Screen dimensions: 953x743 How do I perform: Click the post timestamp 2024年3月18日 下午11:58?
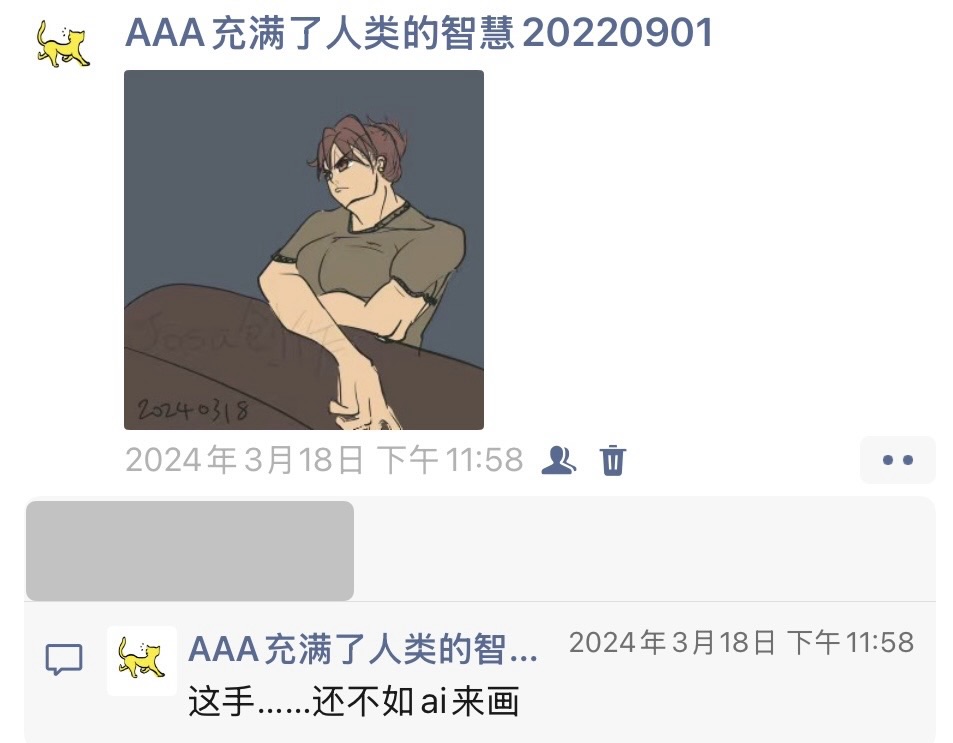point(324,460)
